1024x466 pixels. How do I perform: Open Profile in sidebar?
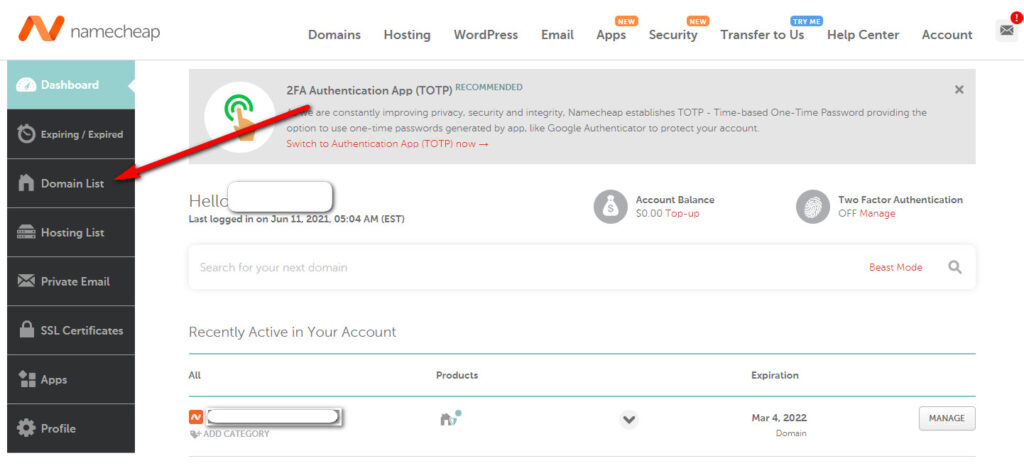[x=71, y=428]
